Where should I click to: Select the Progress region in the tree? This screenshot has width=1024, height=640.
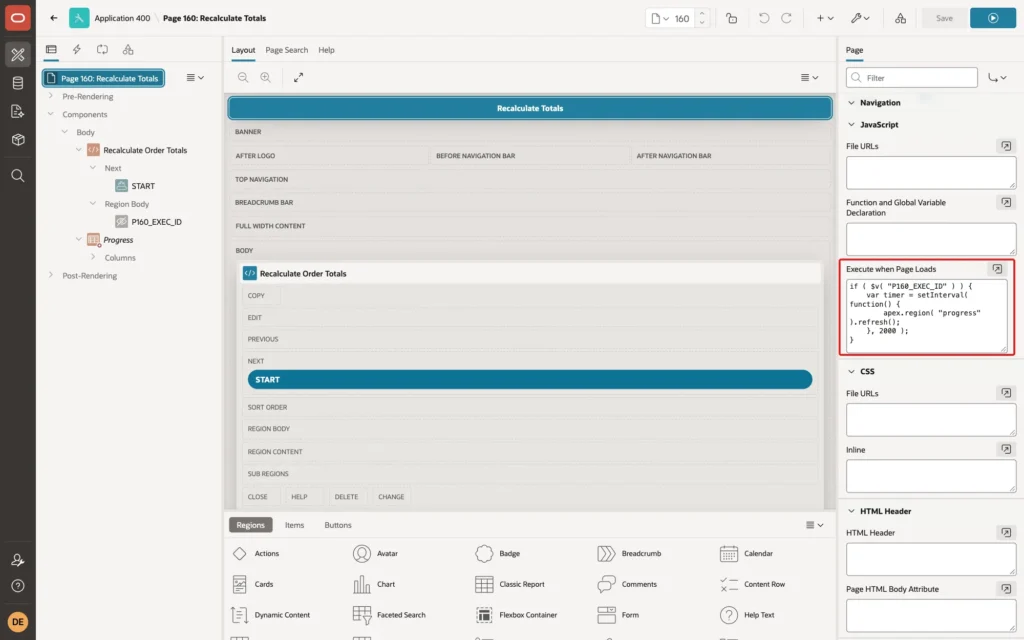coord(118,240)
